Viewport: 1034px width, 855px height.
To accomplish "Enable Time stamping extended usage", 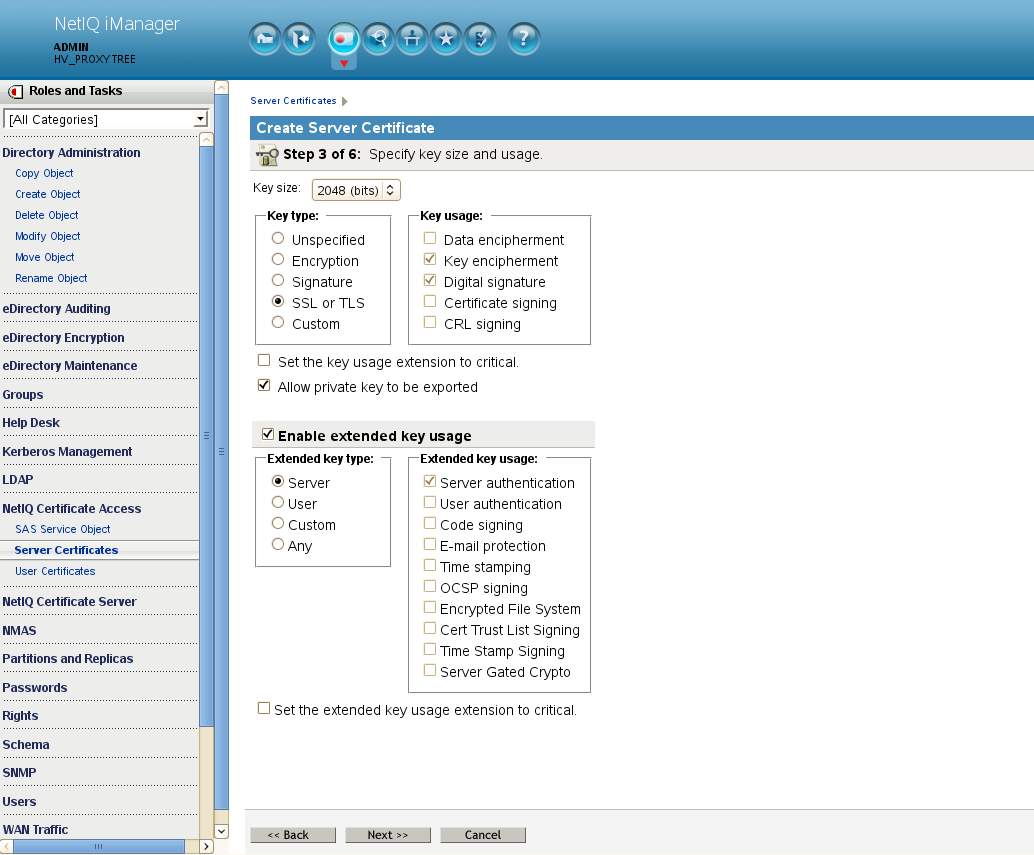I will [430, 566].
